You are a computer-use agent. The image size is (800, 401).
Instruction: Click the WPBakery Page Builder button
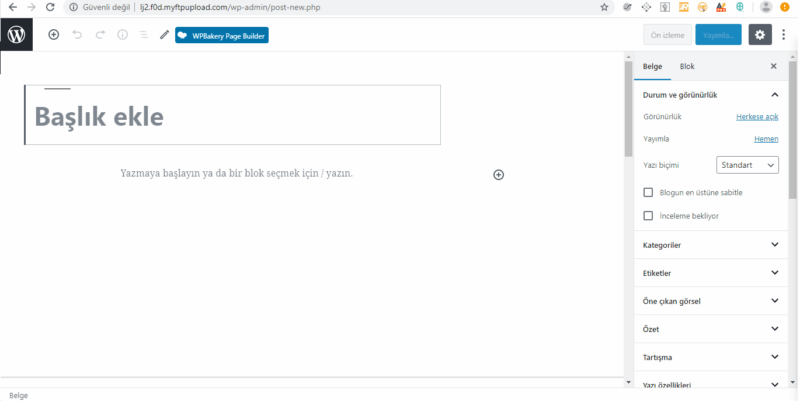(x=222, y=35)
